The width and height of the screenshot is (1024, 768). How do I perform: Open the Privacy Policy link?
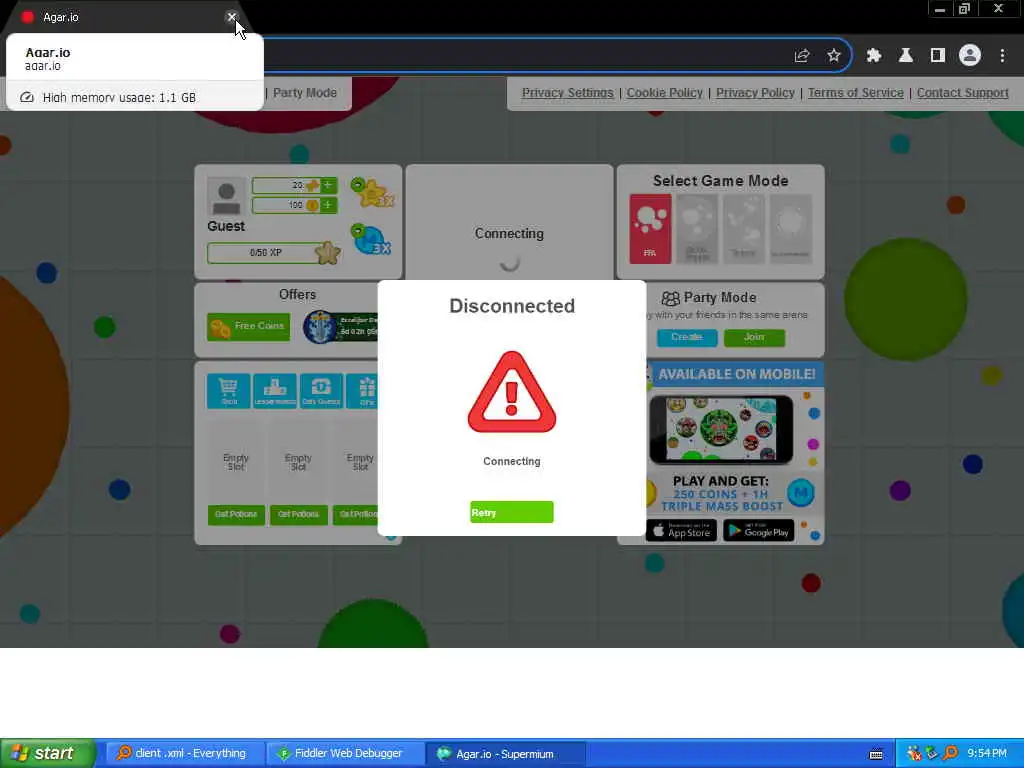[x=755, y=93]
